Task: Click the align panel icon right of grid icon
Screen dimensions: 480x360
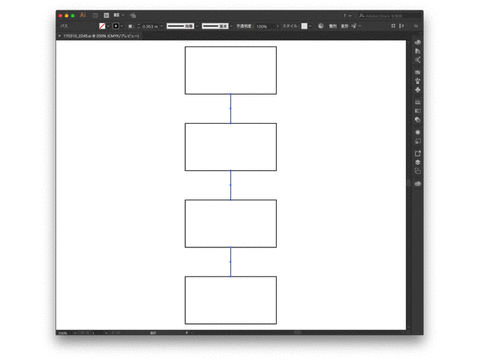Action: (x=402, y=26)
